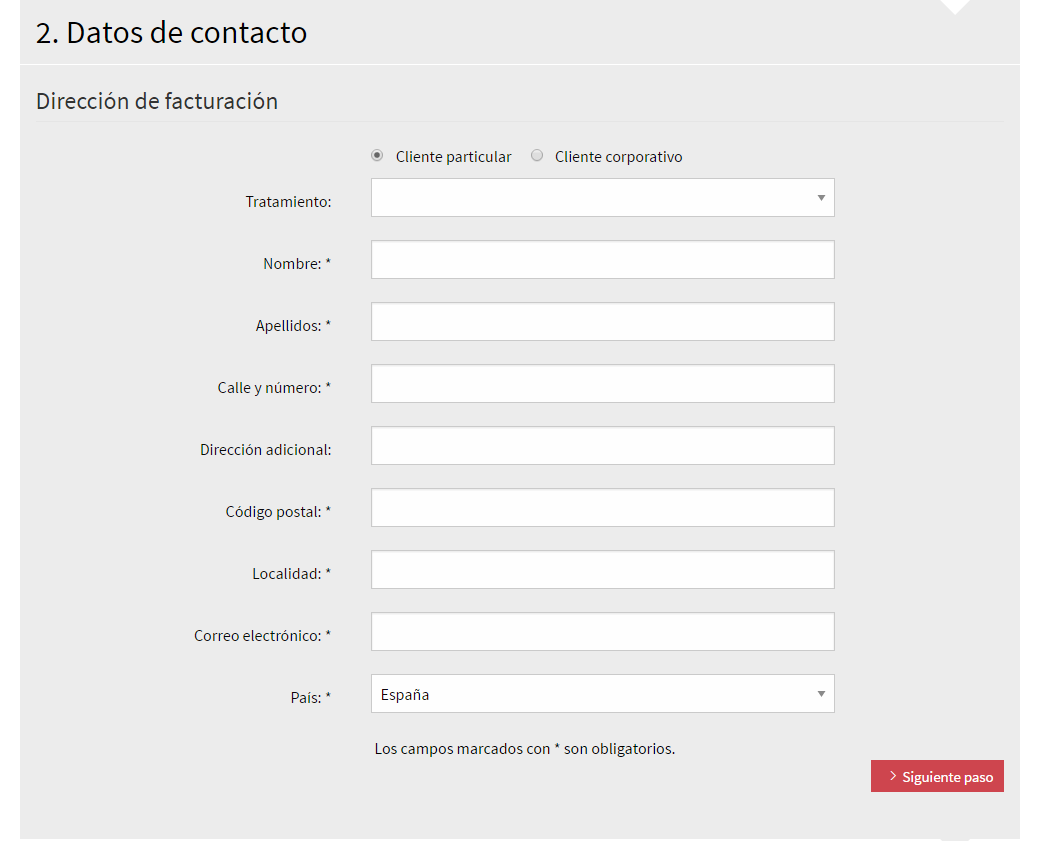Select the Cliente particular radio button

pyautogui.click(x=377, y=156)
